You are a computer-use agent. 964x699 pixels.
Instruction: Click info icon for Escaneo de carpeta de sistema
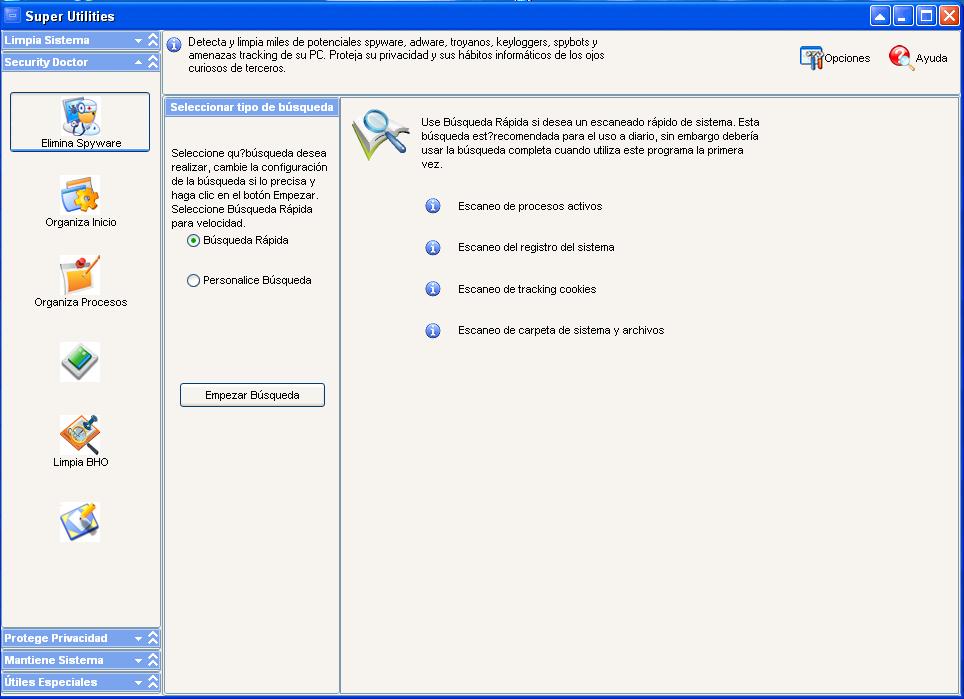[x=433, y=330]
